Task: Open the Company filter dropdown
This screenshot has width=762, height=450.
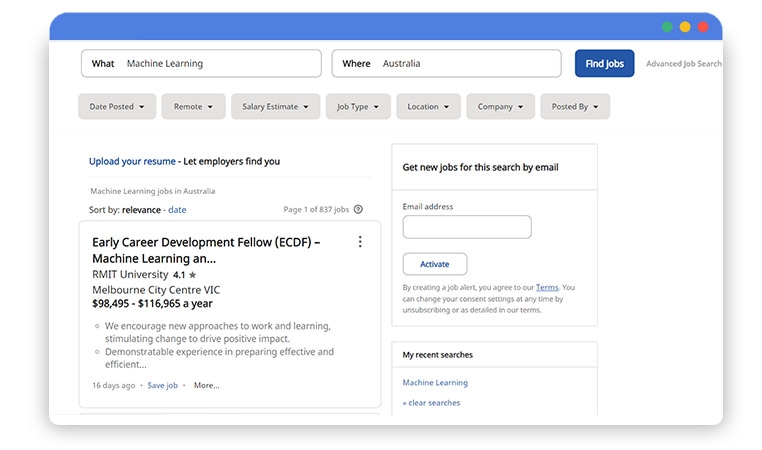Action: [500, 107]
